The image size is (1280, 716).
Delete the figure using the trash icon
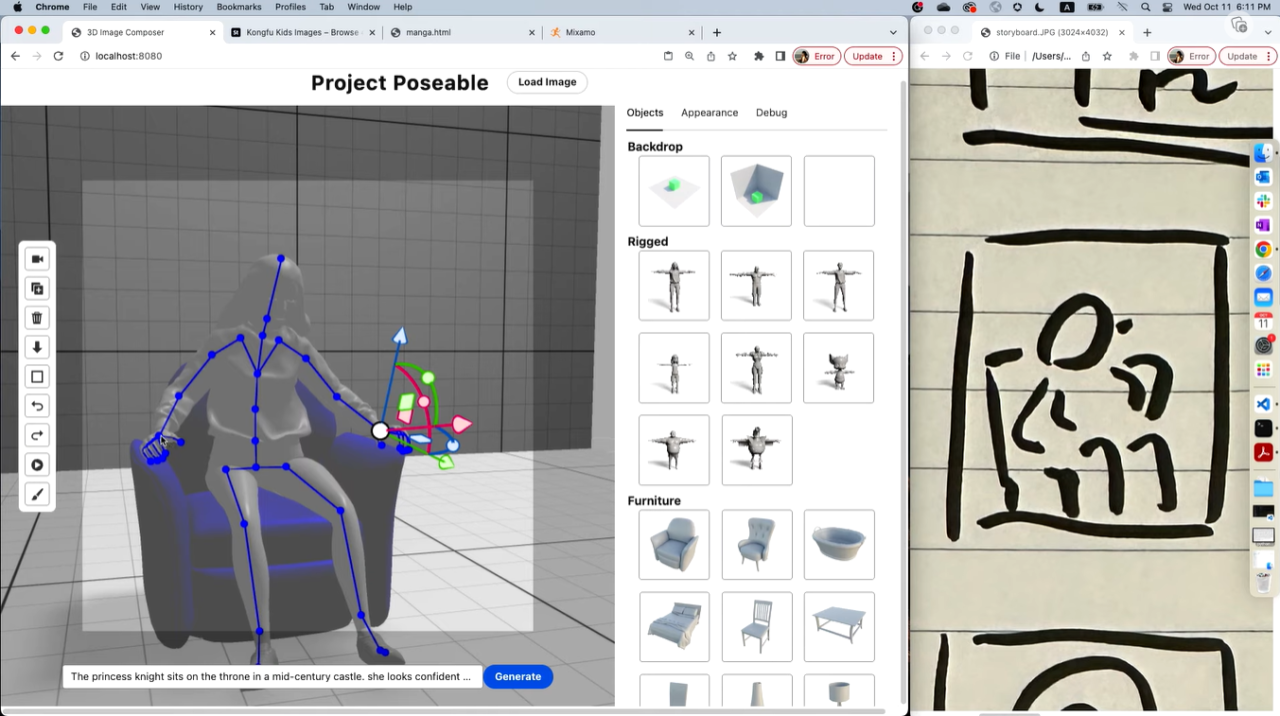pos(37,317)
